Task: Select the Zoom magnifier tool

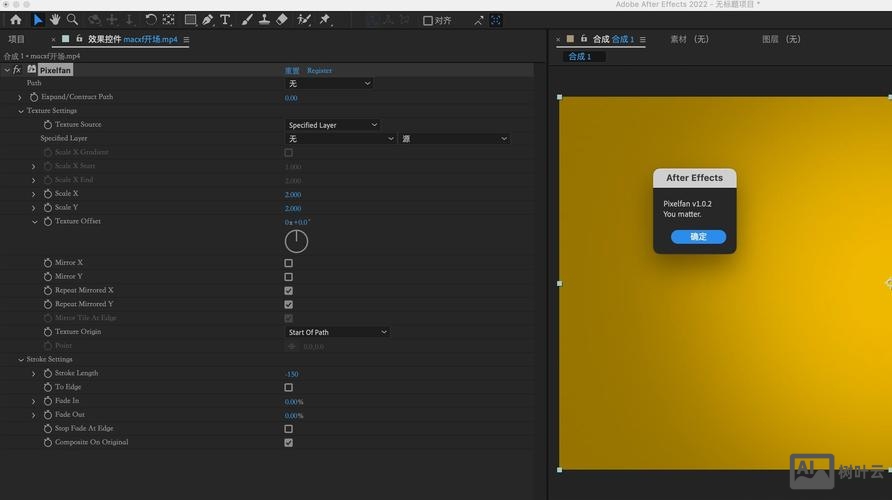Action: [x=72, y=20]
